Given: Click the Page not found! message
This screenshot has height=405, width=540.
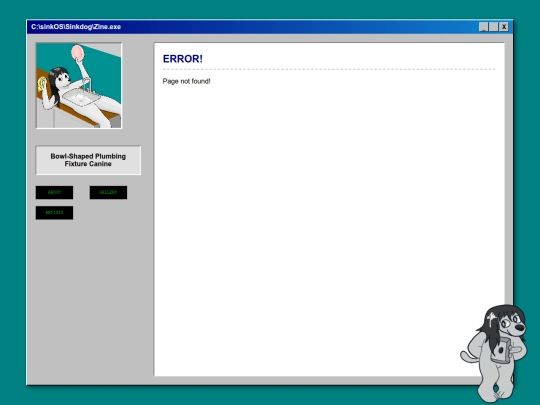Looking at the screenshot, I should click(186, 81).
